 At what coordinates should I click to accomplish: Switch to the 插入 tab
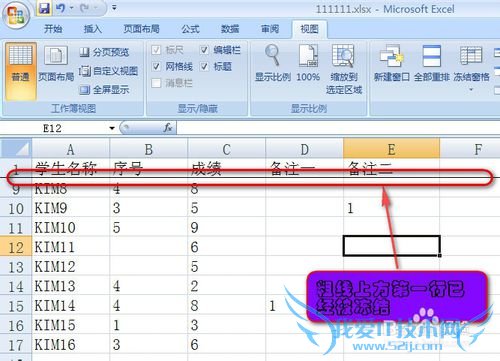point(93,29)
